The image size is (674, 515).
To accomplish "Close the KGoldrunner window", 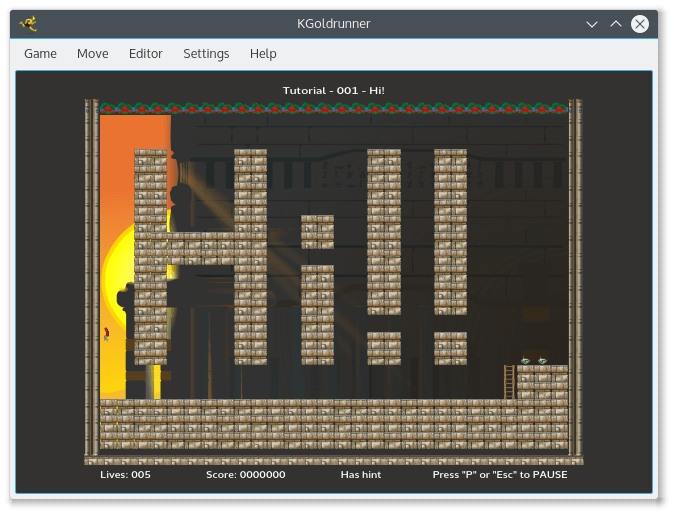I will [640, 24].
